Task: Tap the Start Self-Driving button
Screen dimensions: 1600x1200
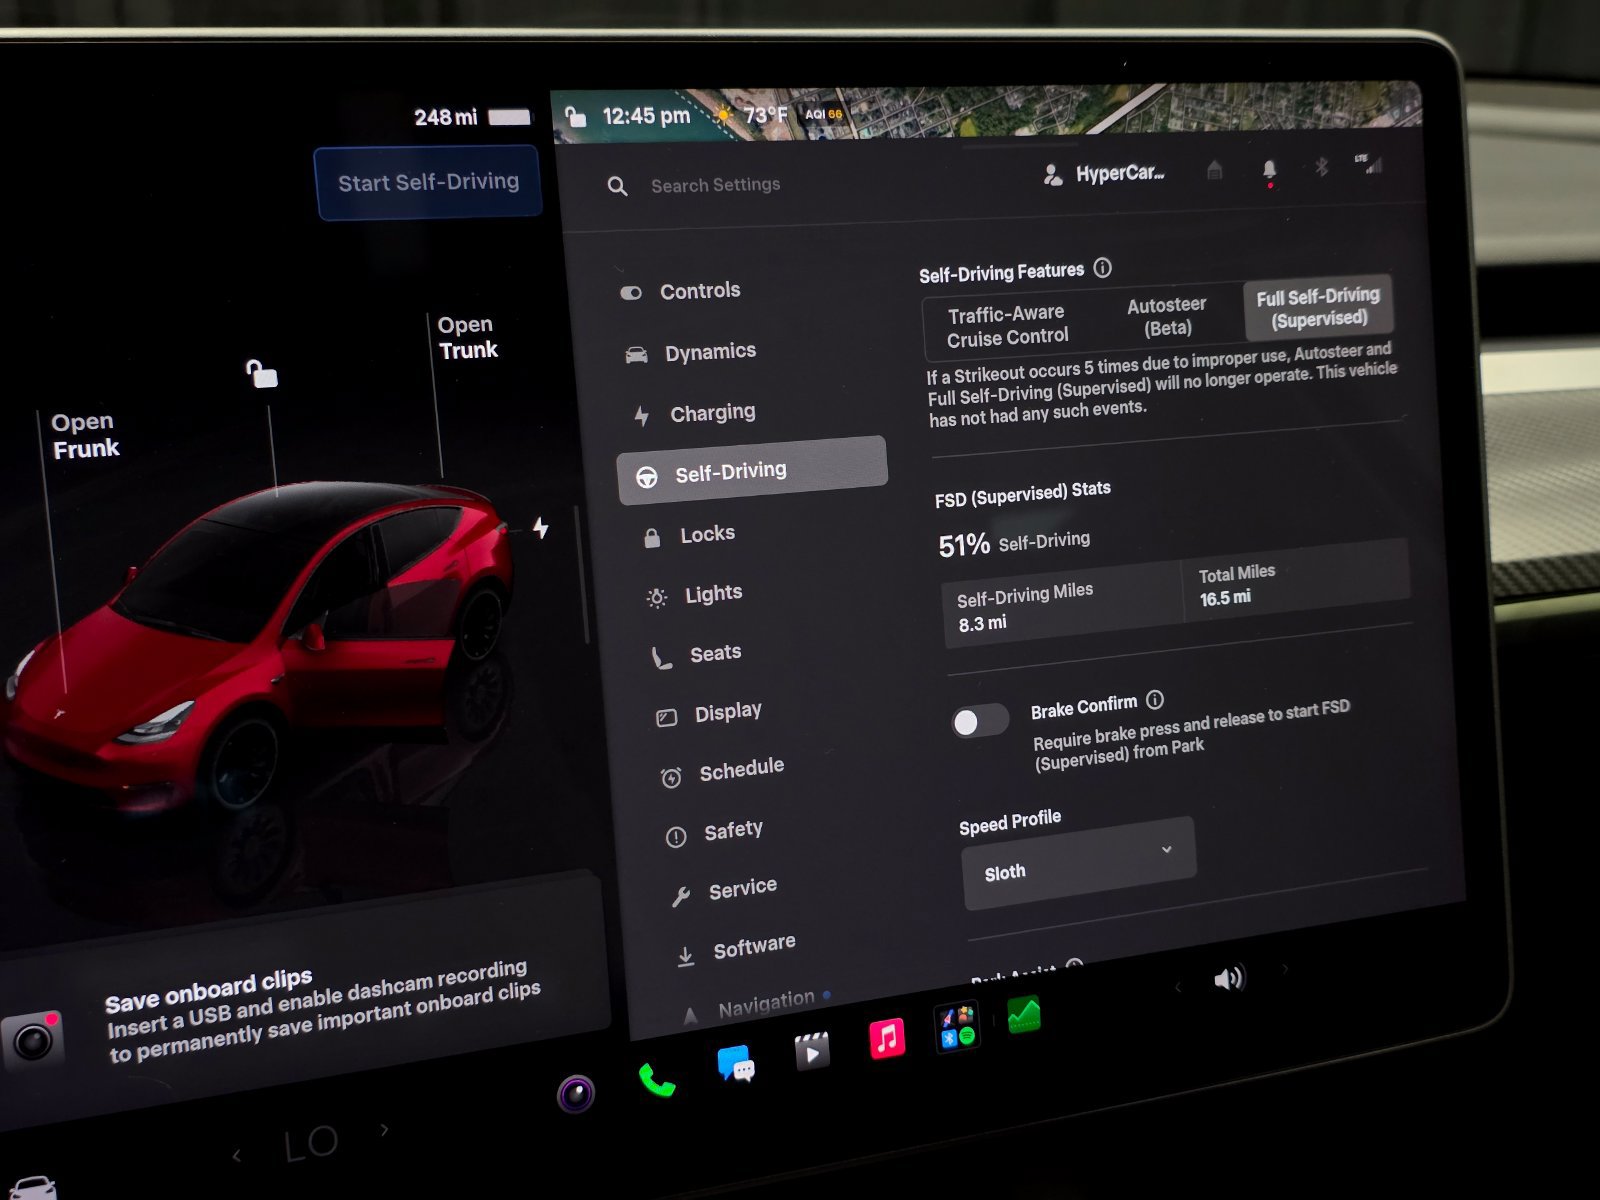Action: click(x=428, y=182)
